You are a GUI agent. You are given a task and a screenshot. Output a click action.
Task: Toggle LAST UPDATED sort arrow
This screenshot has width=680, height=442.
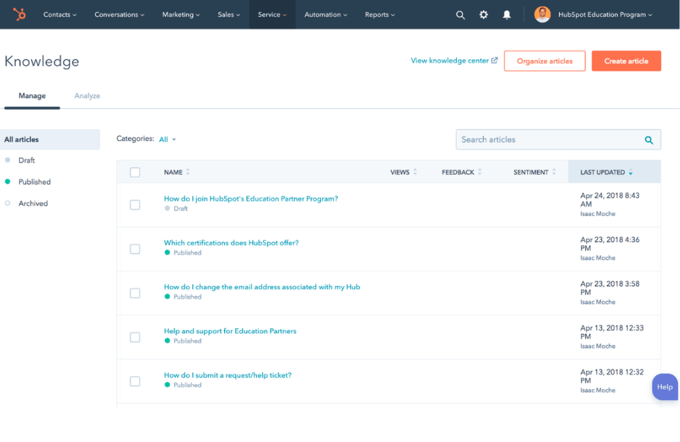(631, 172)
